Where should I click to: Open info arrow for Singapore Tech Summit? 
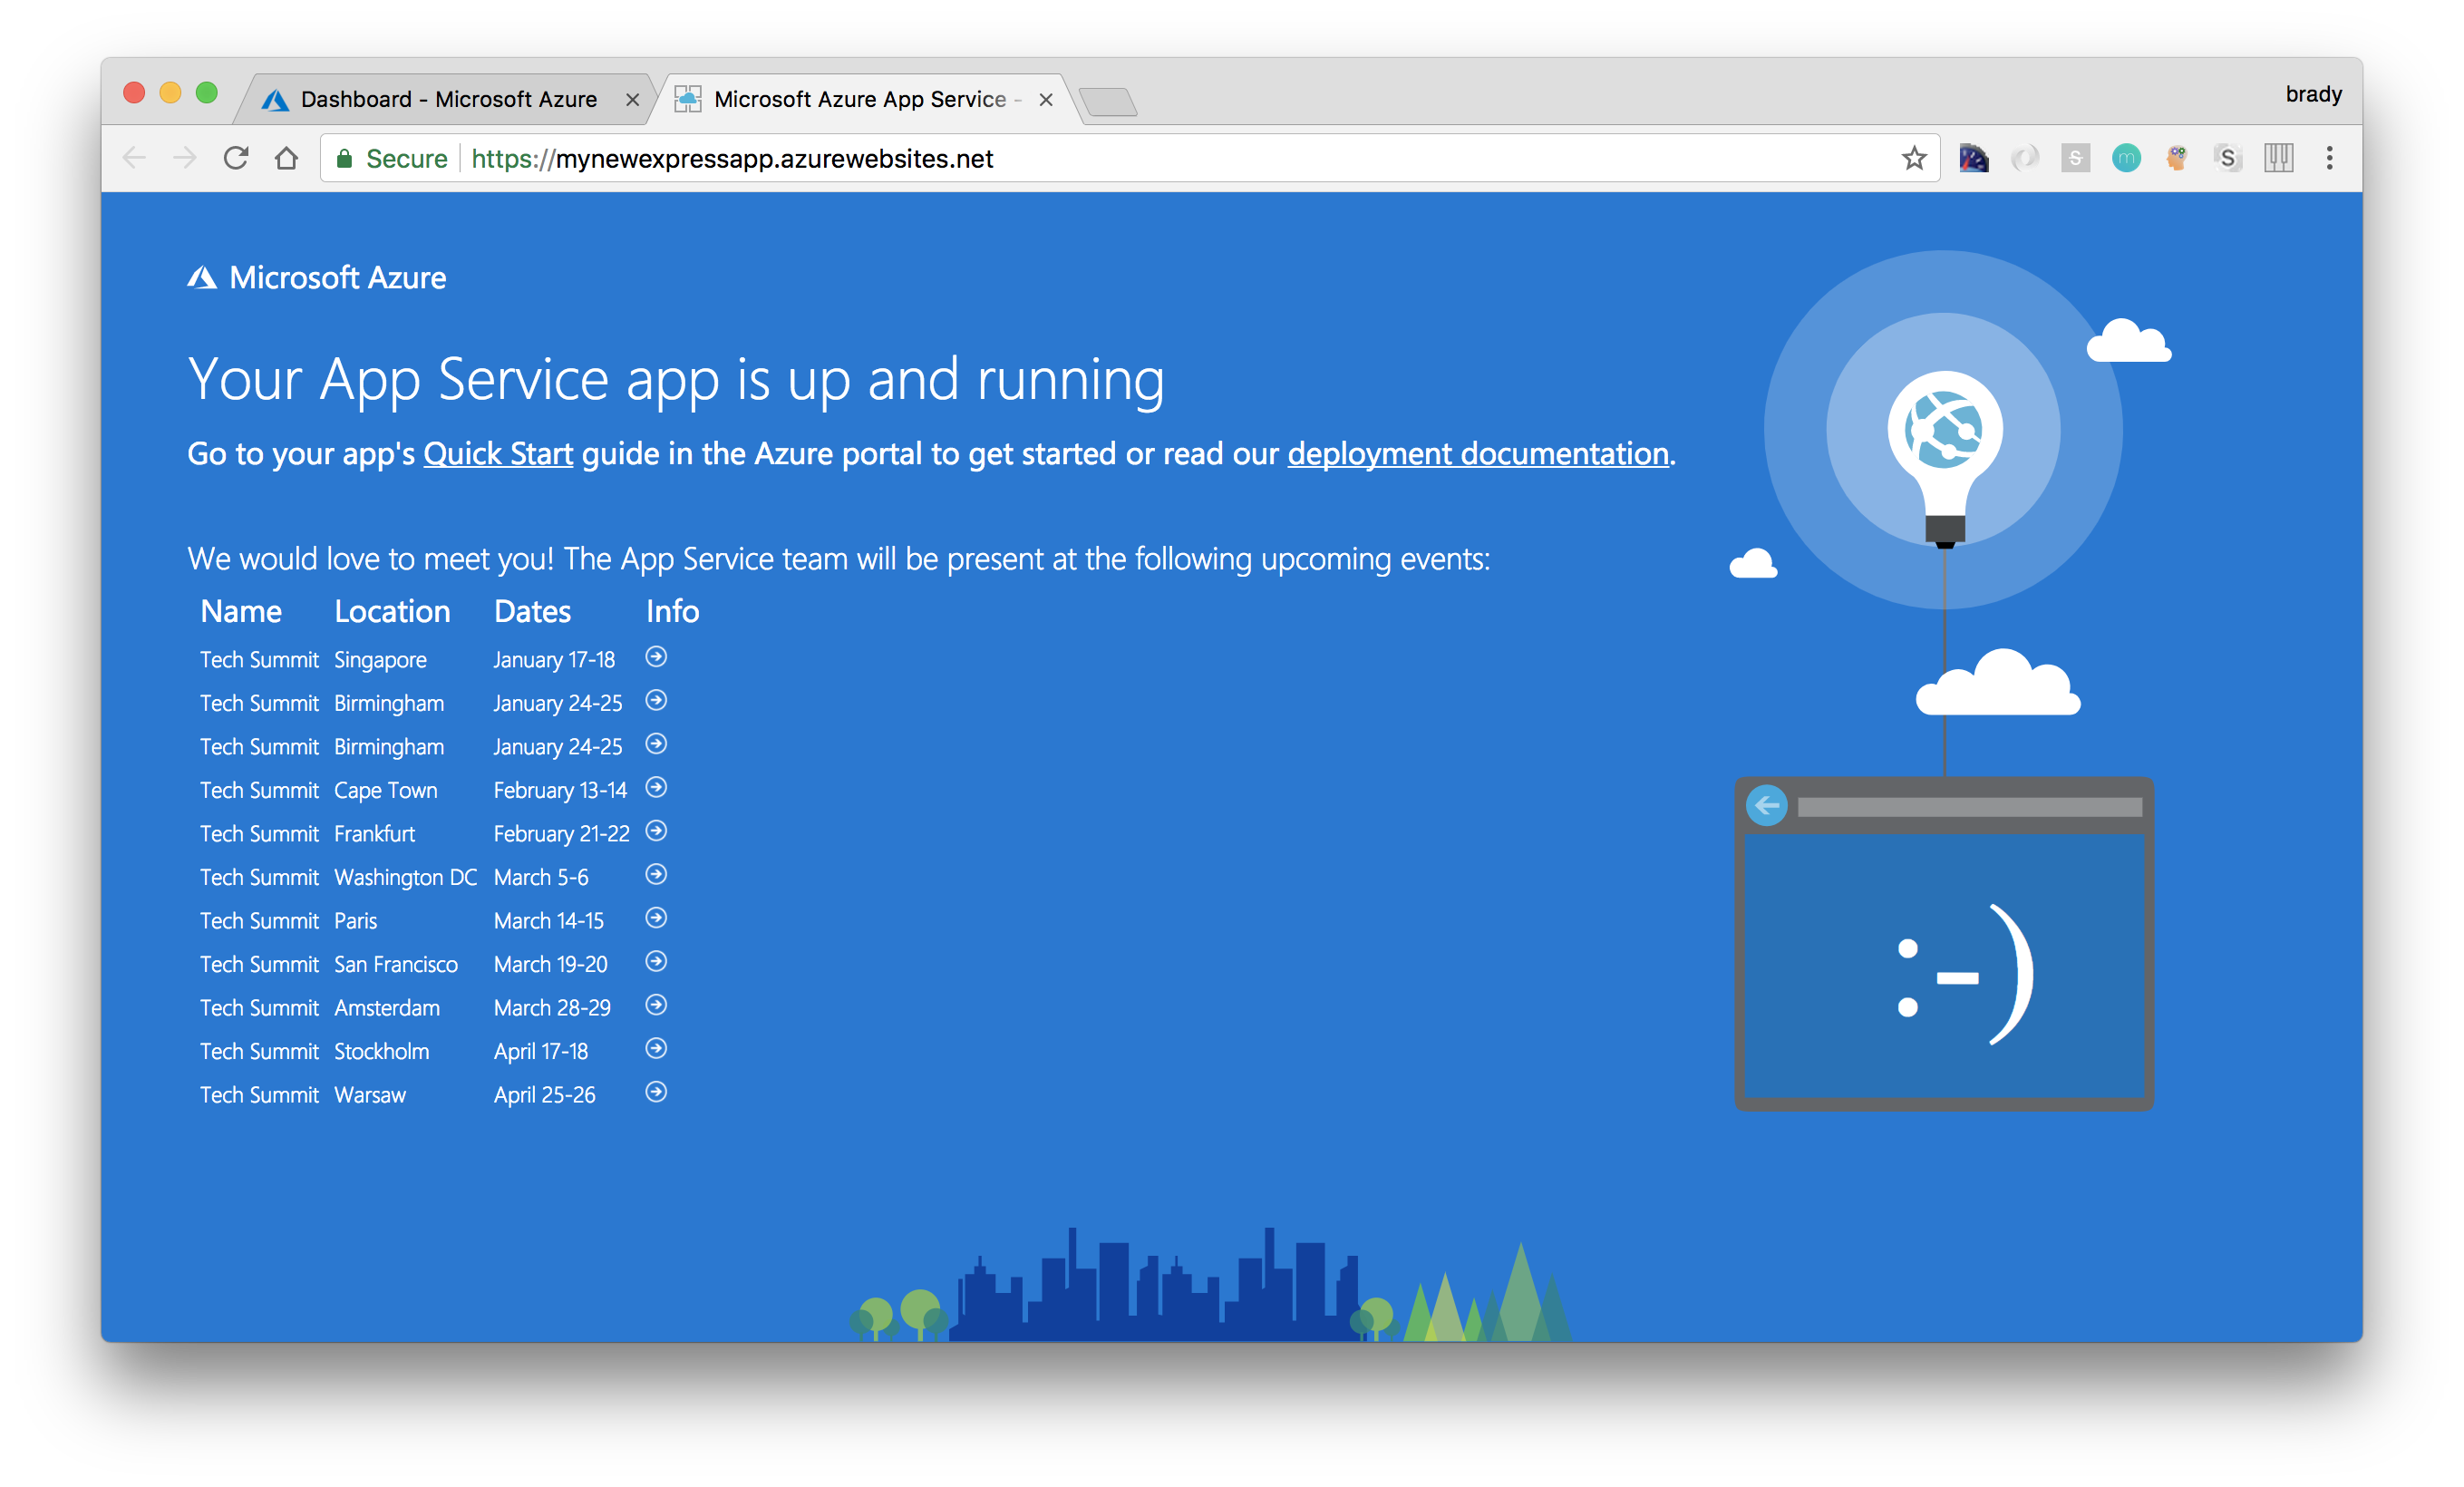(656, 657)
